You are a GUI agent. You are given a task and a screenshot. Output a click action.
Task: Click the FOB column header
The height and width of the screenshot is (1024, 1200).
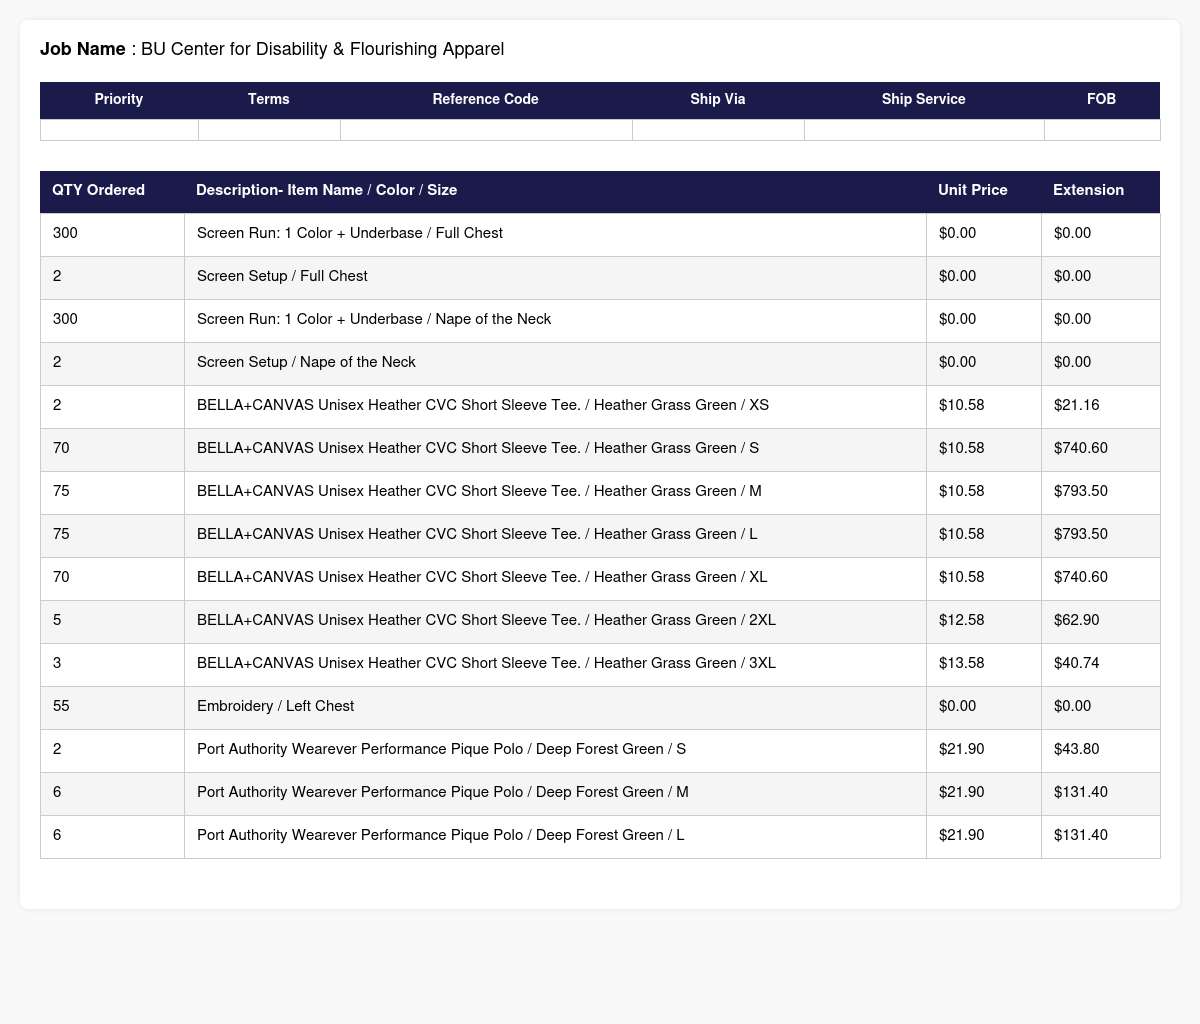point(1102,99)
